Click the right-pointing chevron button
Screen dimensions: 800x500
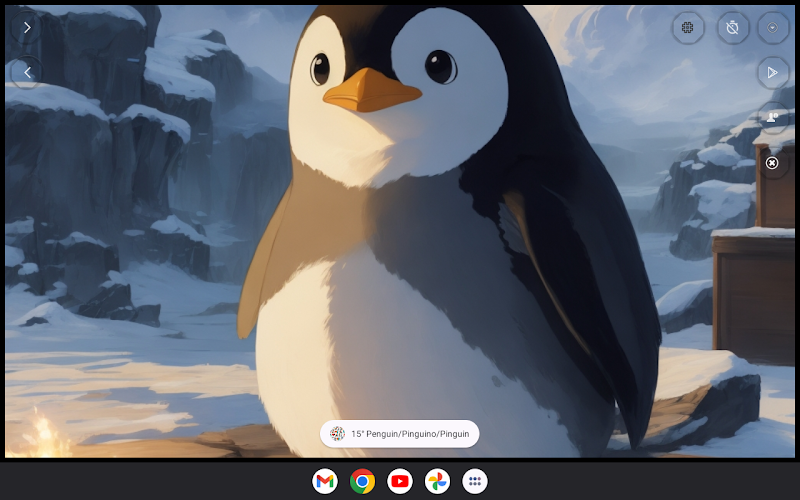point(27,28)
